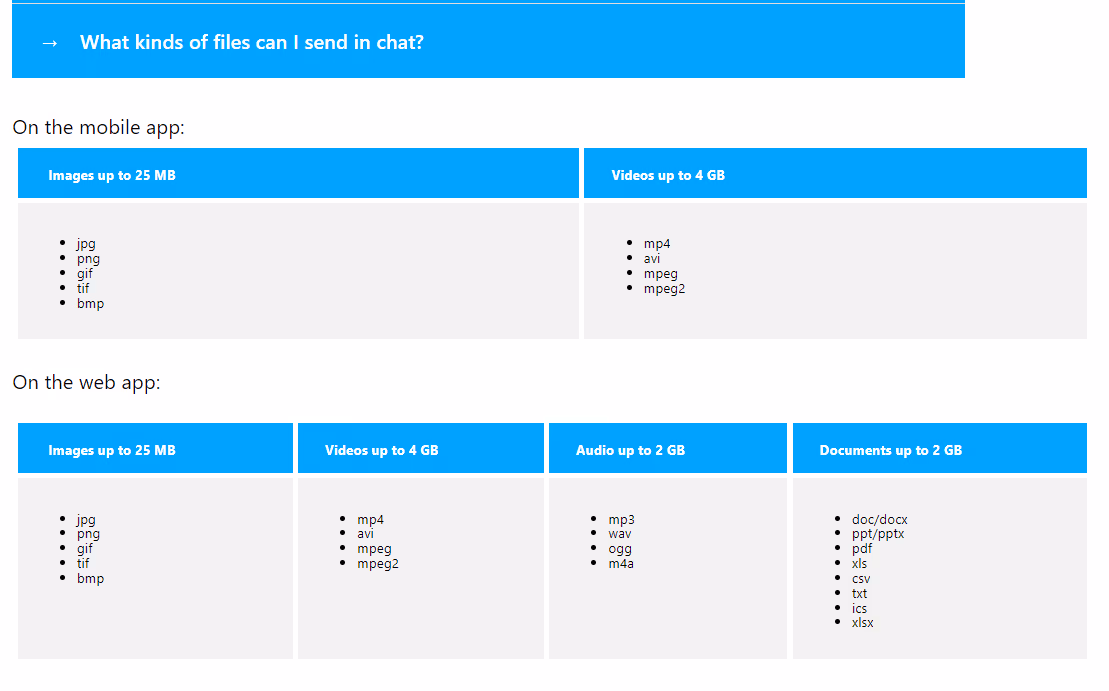The width and height of the screenshot is (1109, 691).
Task: Click avi under Videos up to 4 GB
Action: [652, 258]
